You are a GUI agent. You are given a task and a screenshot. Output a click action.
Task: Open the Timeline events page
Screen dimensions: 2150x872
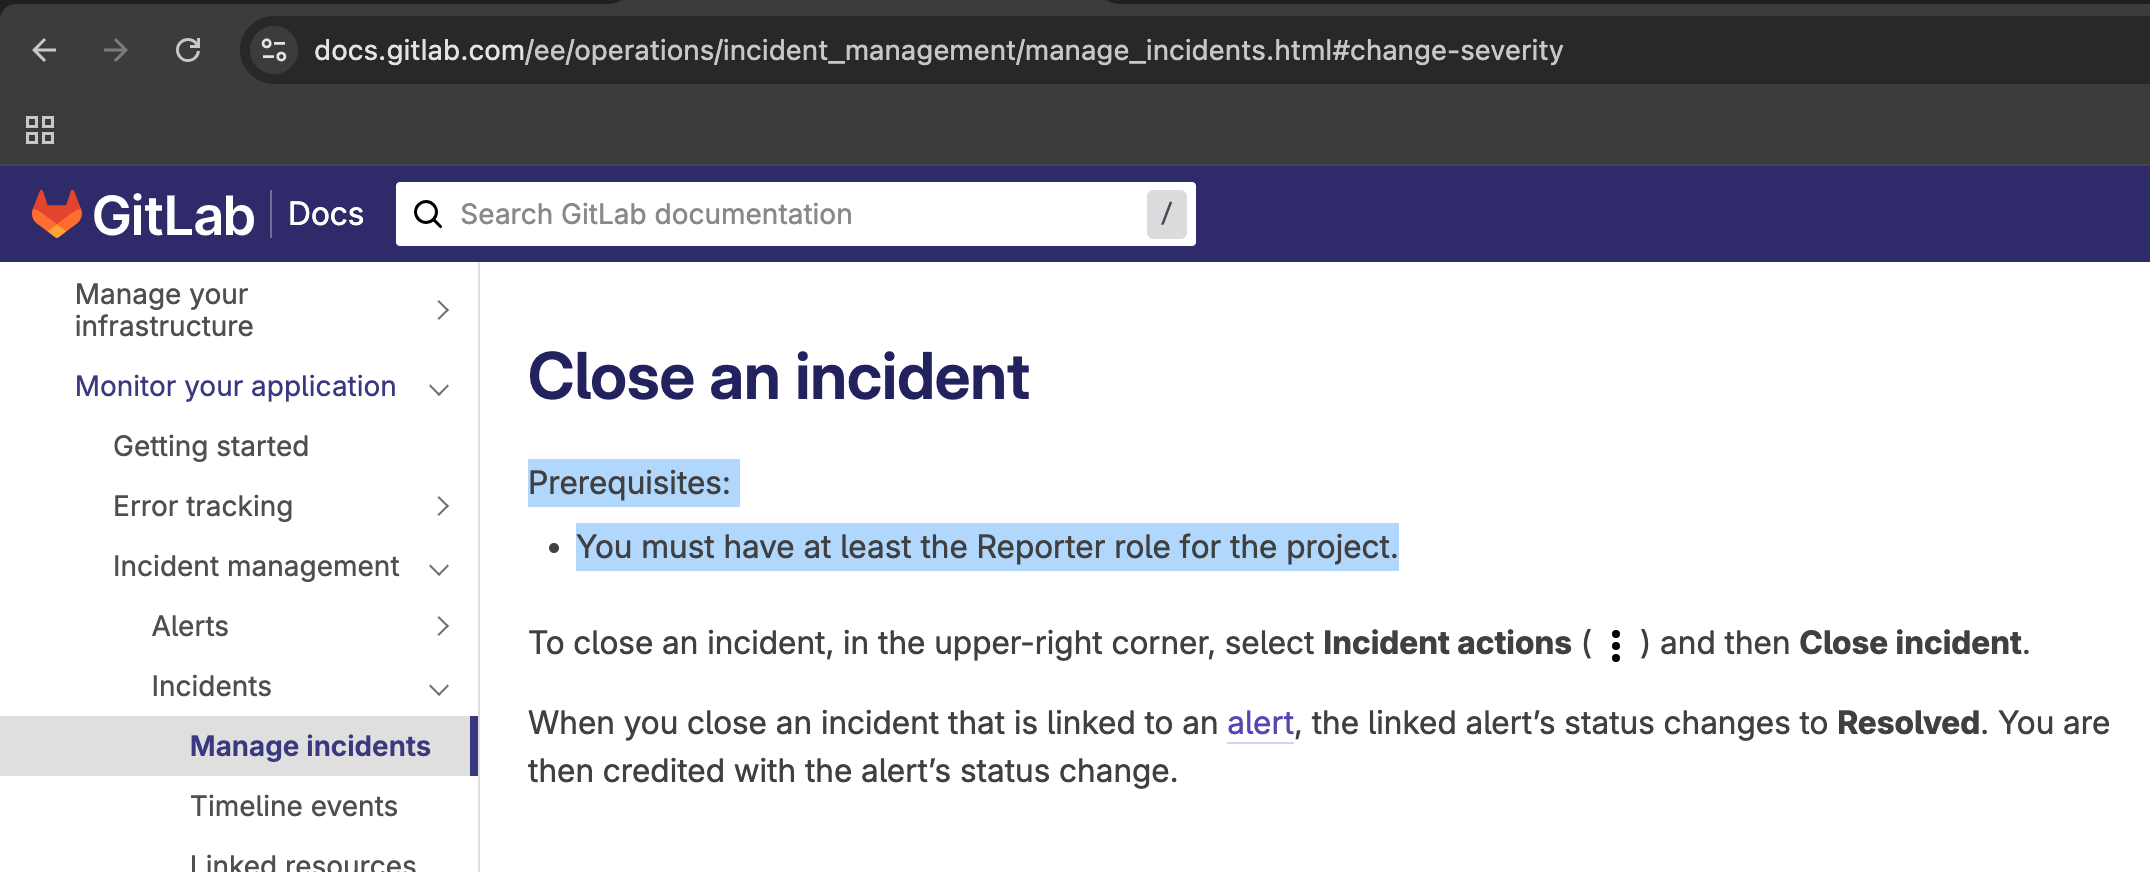(294, 806)
